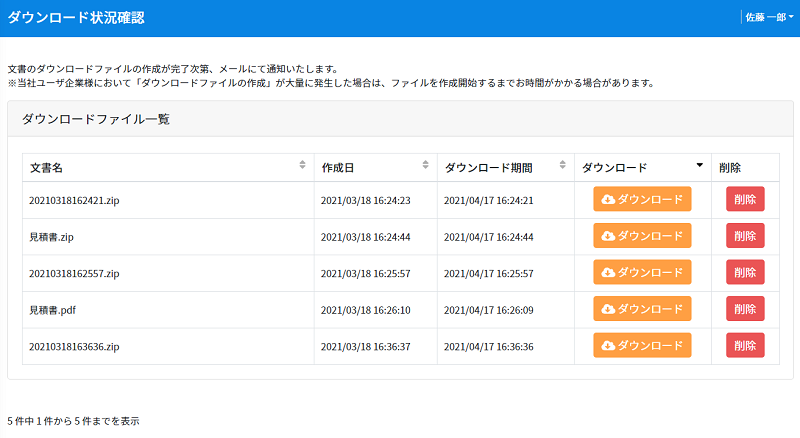Open the 佐藤 一郎 user dropdown menu
Viewport: 800px width, 438px height.
(769, 17)
